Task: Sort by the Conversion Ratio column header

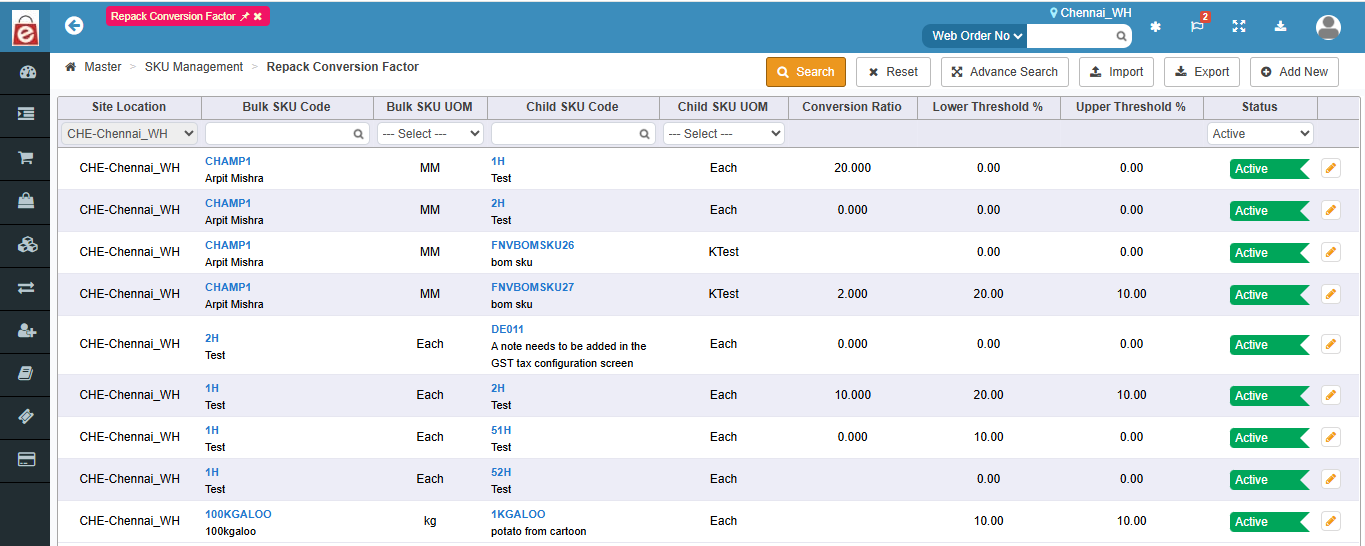Action: [852, 107]
